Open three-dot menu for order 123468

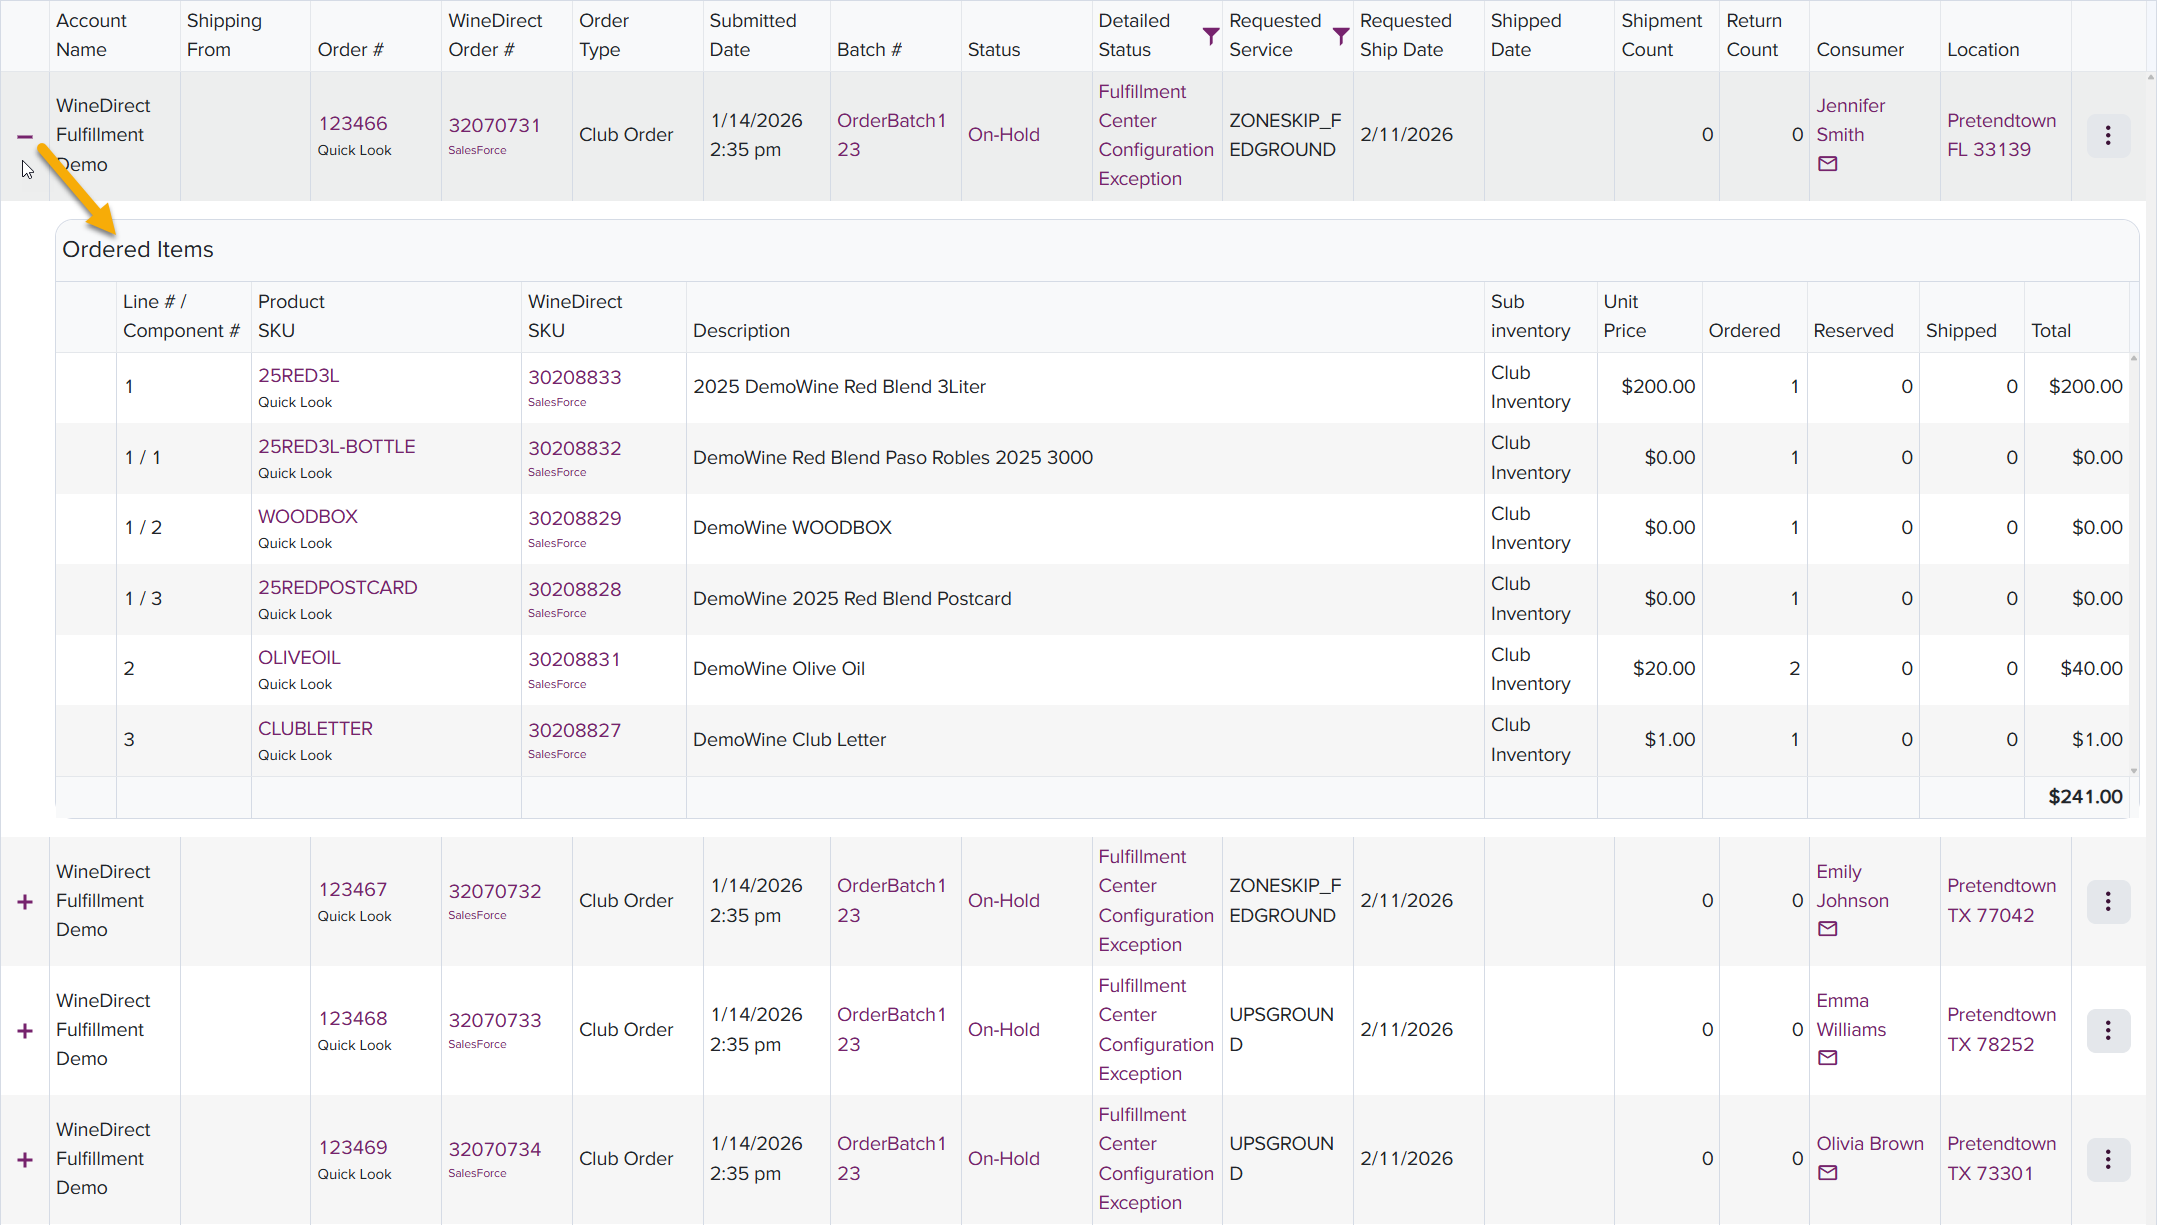click(2108, 1030)
